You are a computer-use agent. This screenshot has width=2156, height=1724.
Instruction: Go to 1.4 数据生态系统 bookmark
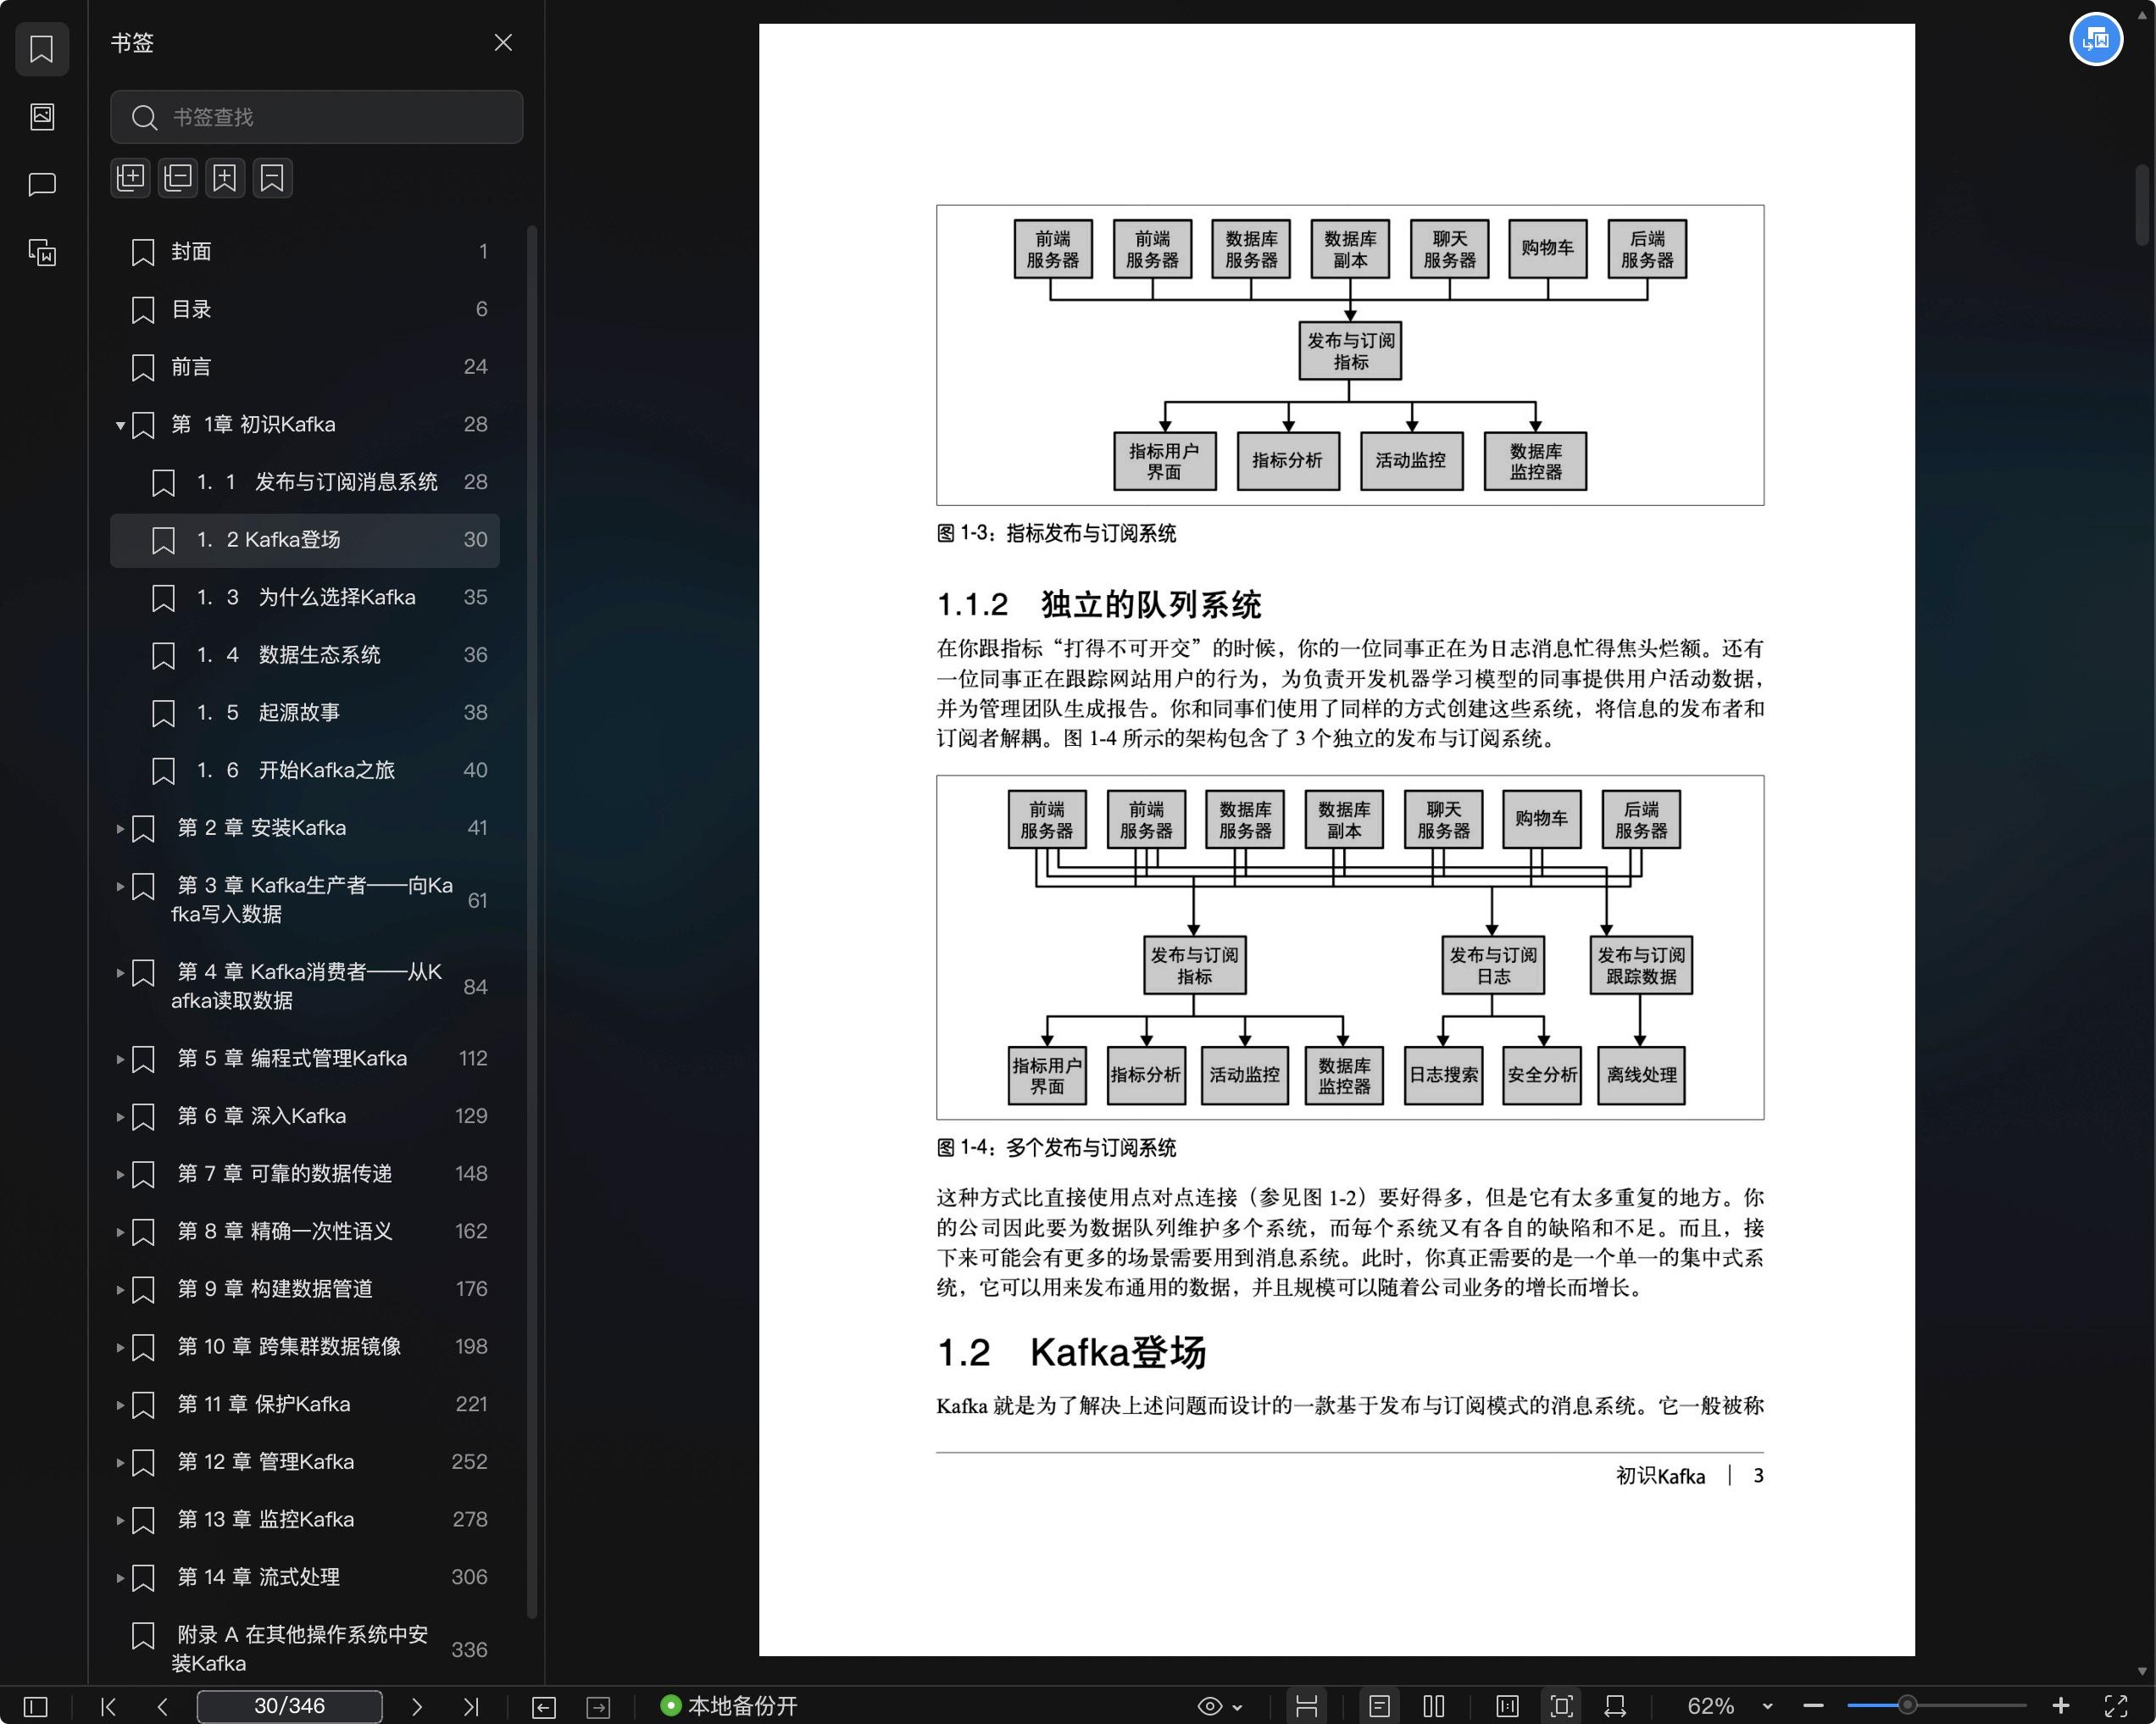305,655
